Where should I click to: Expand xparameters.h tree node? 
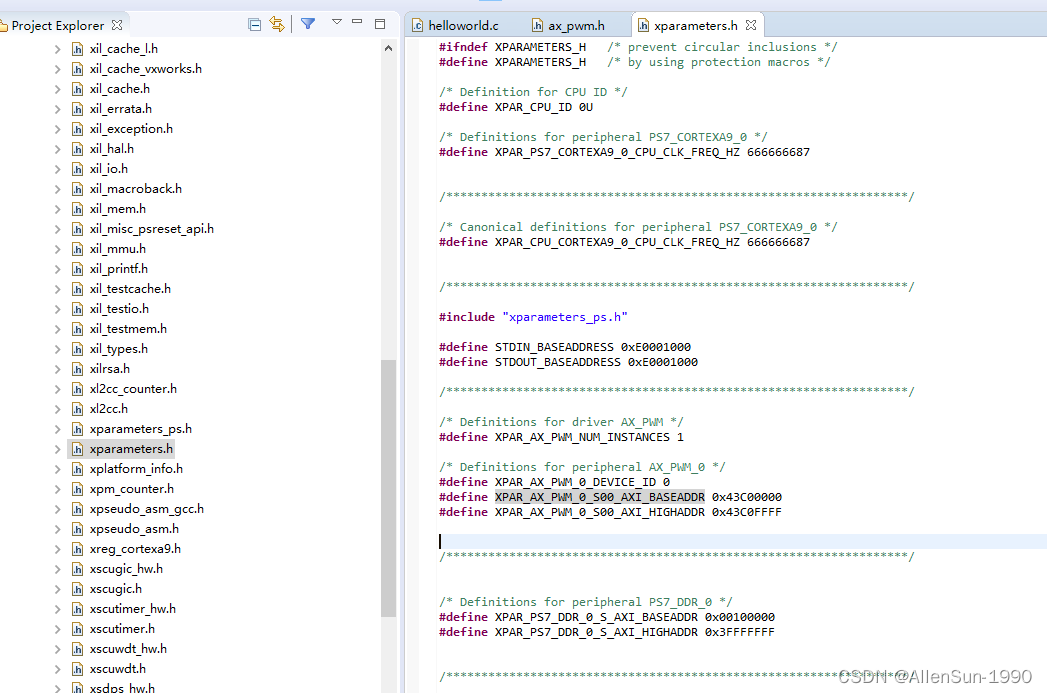tap(57, 449)
